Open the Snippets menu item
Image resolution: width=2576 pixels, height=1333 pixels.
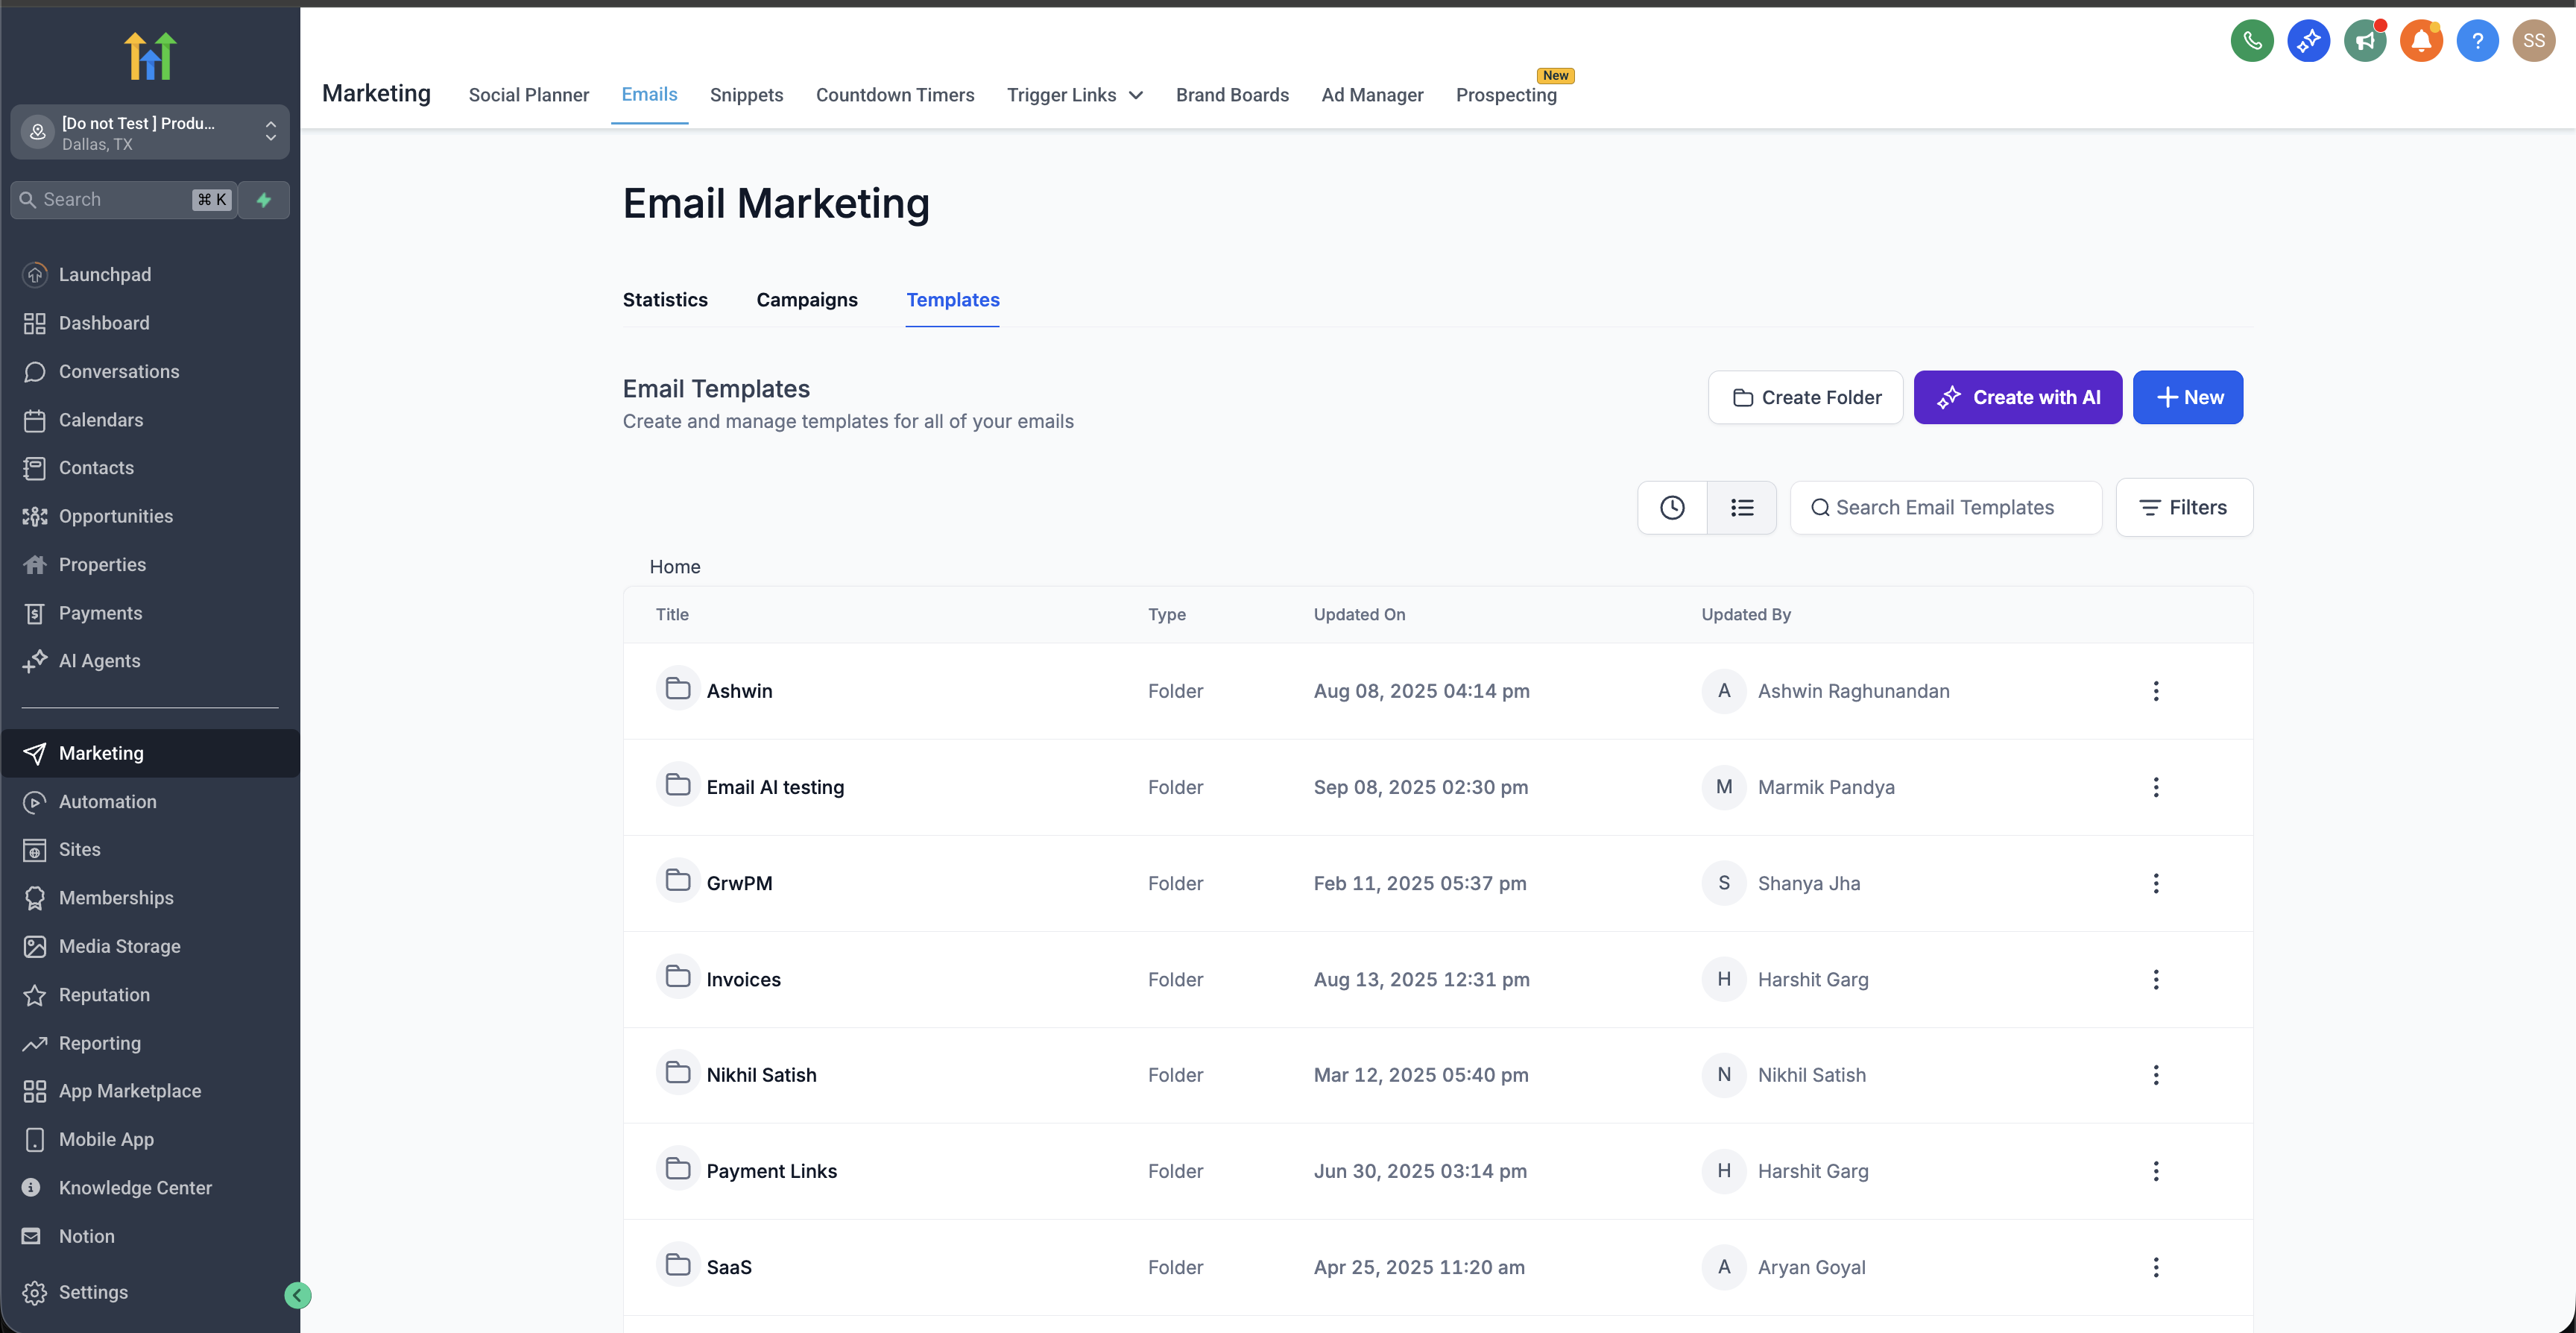[746, 95]
